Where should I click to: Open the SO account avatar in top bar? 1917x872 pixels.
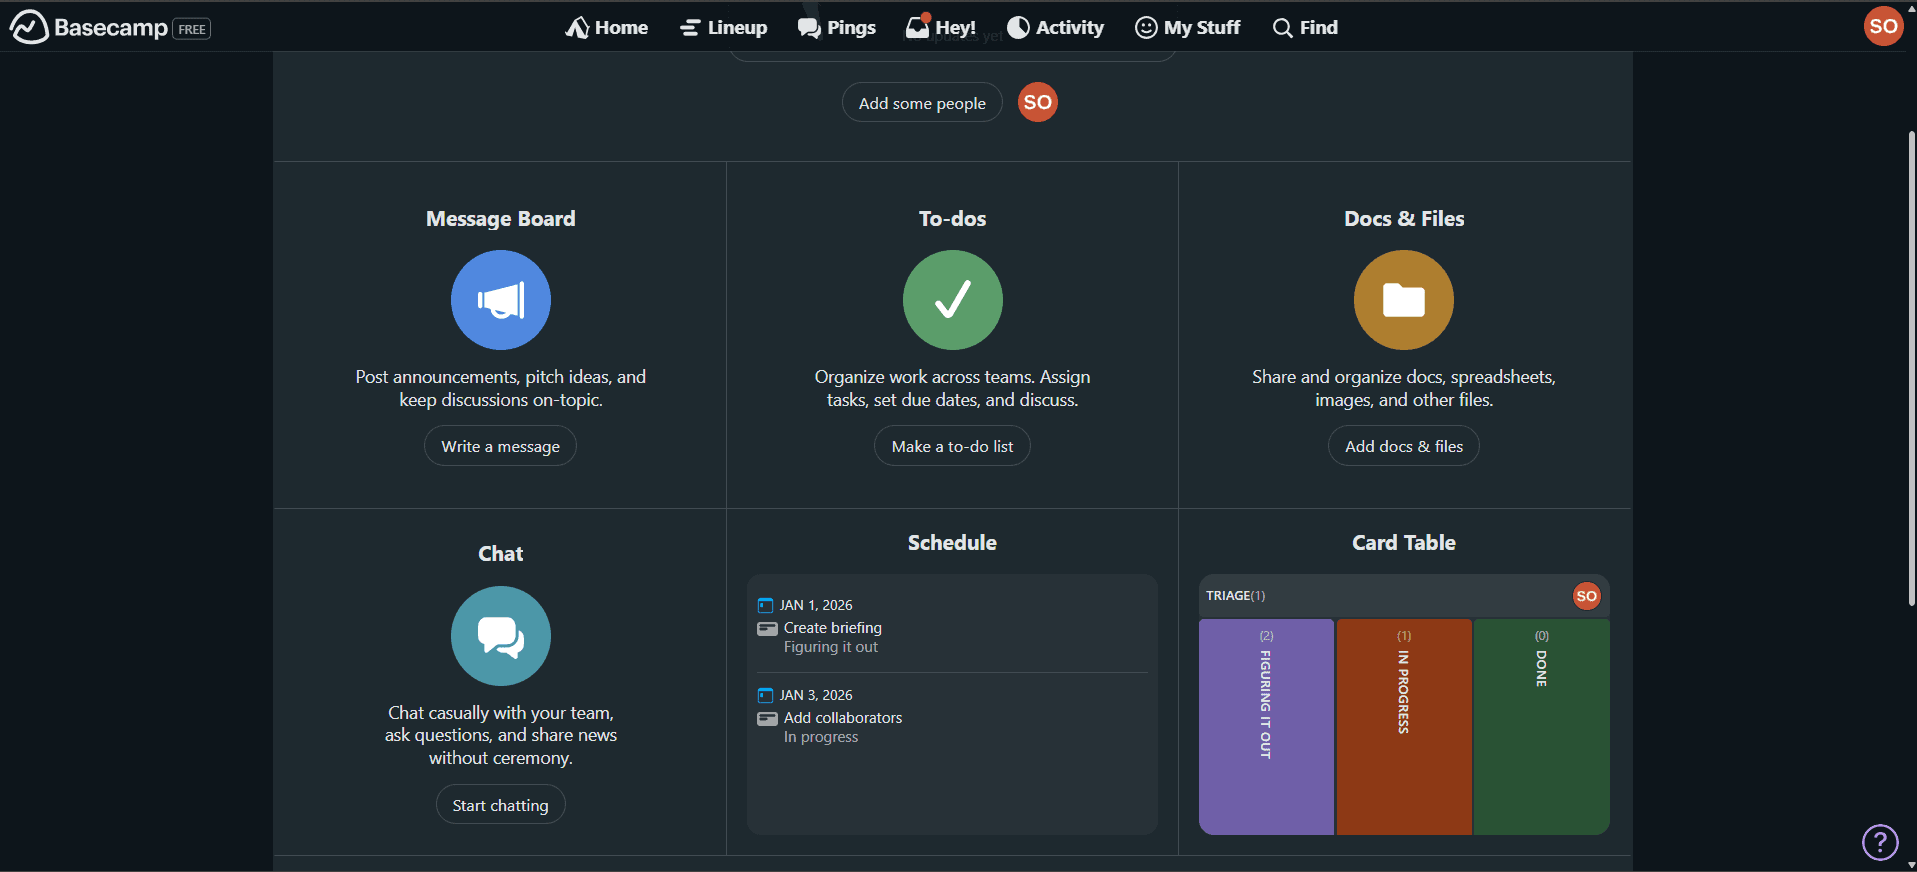click(1883, 27)
